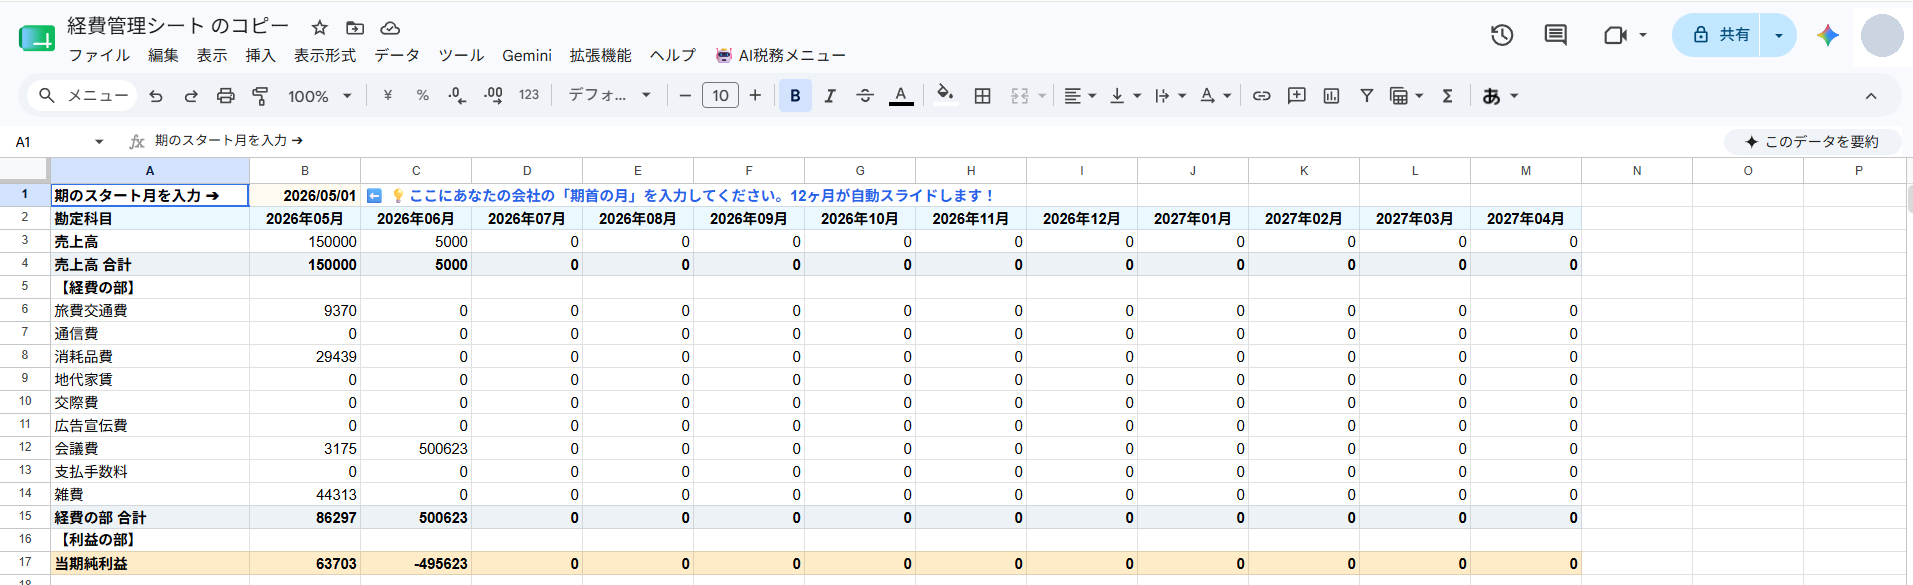The width and height of the screenshot is (1913, 585).
Task: Open the share options dropdown arrow
Action: [1778, 35]
